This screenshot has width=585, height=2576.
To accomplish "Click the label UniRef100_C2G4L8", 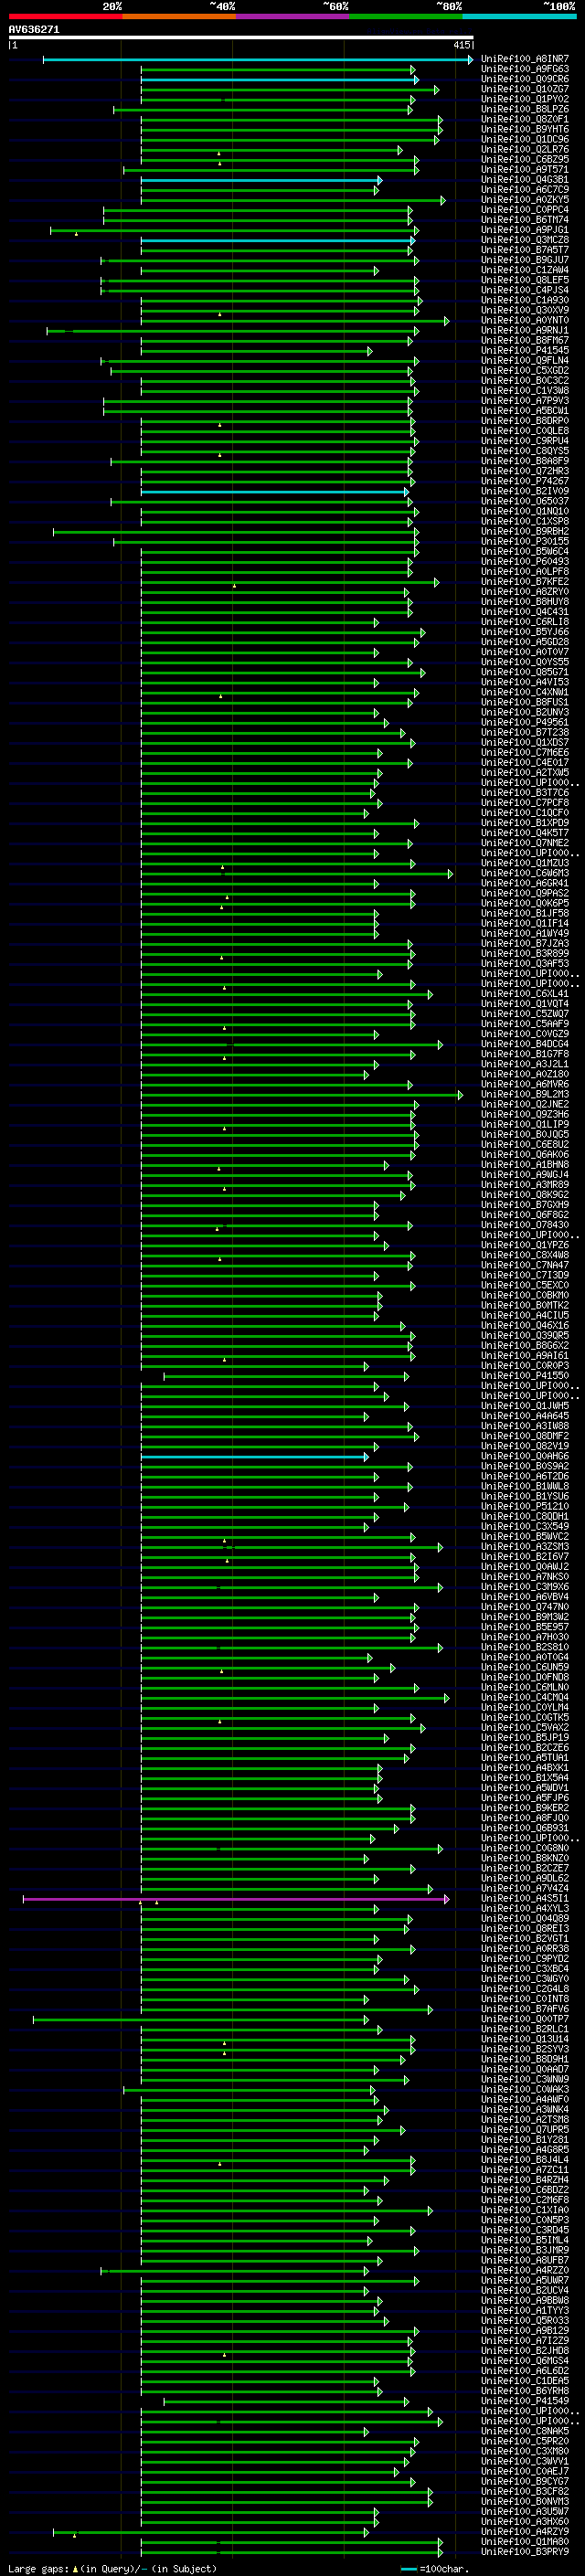I will 524,1988.
